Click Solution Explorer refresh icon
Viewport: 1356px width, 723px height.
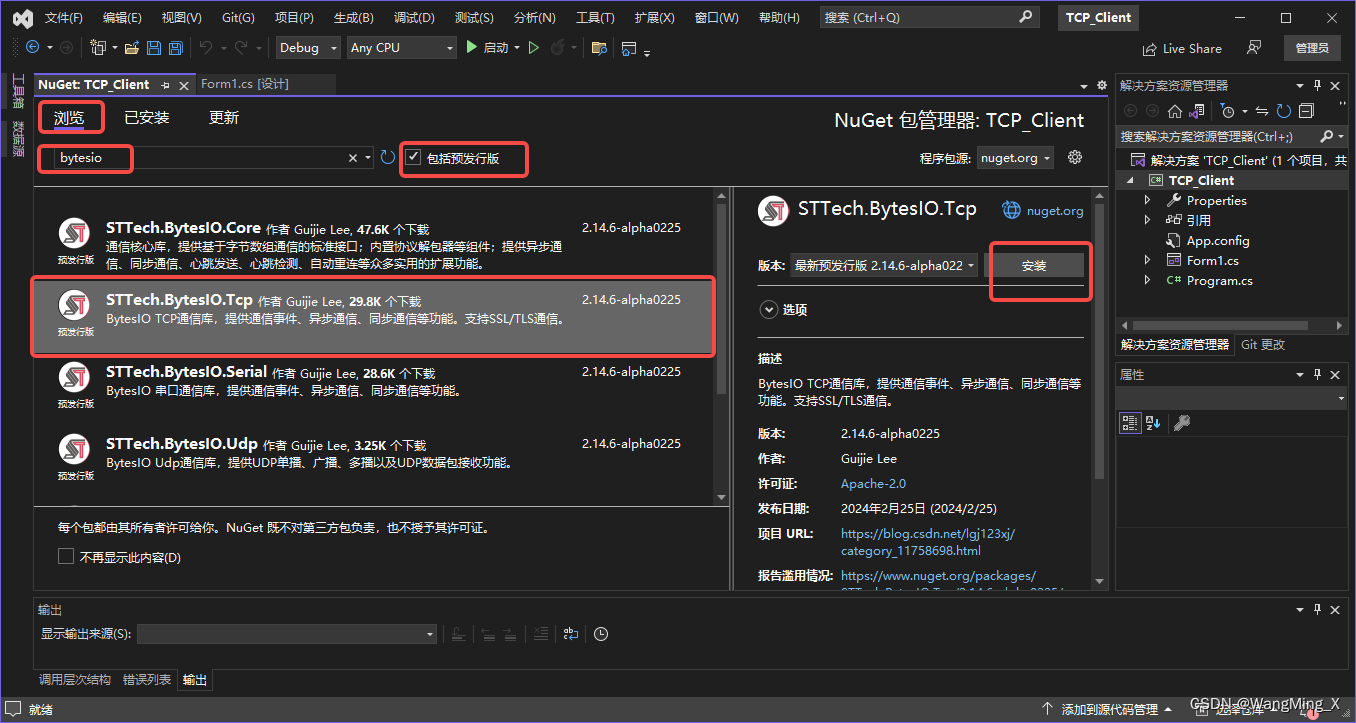click(1283, 111)
